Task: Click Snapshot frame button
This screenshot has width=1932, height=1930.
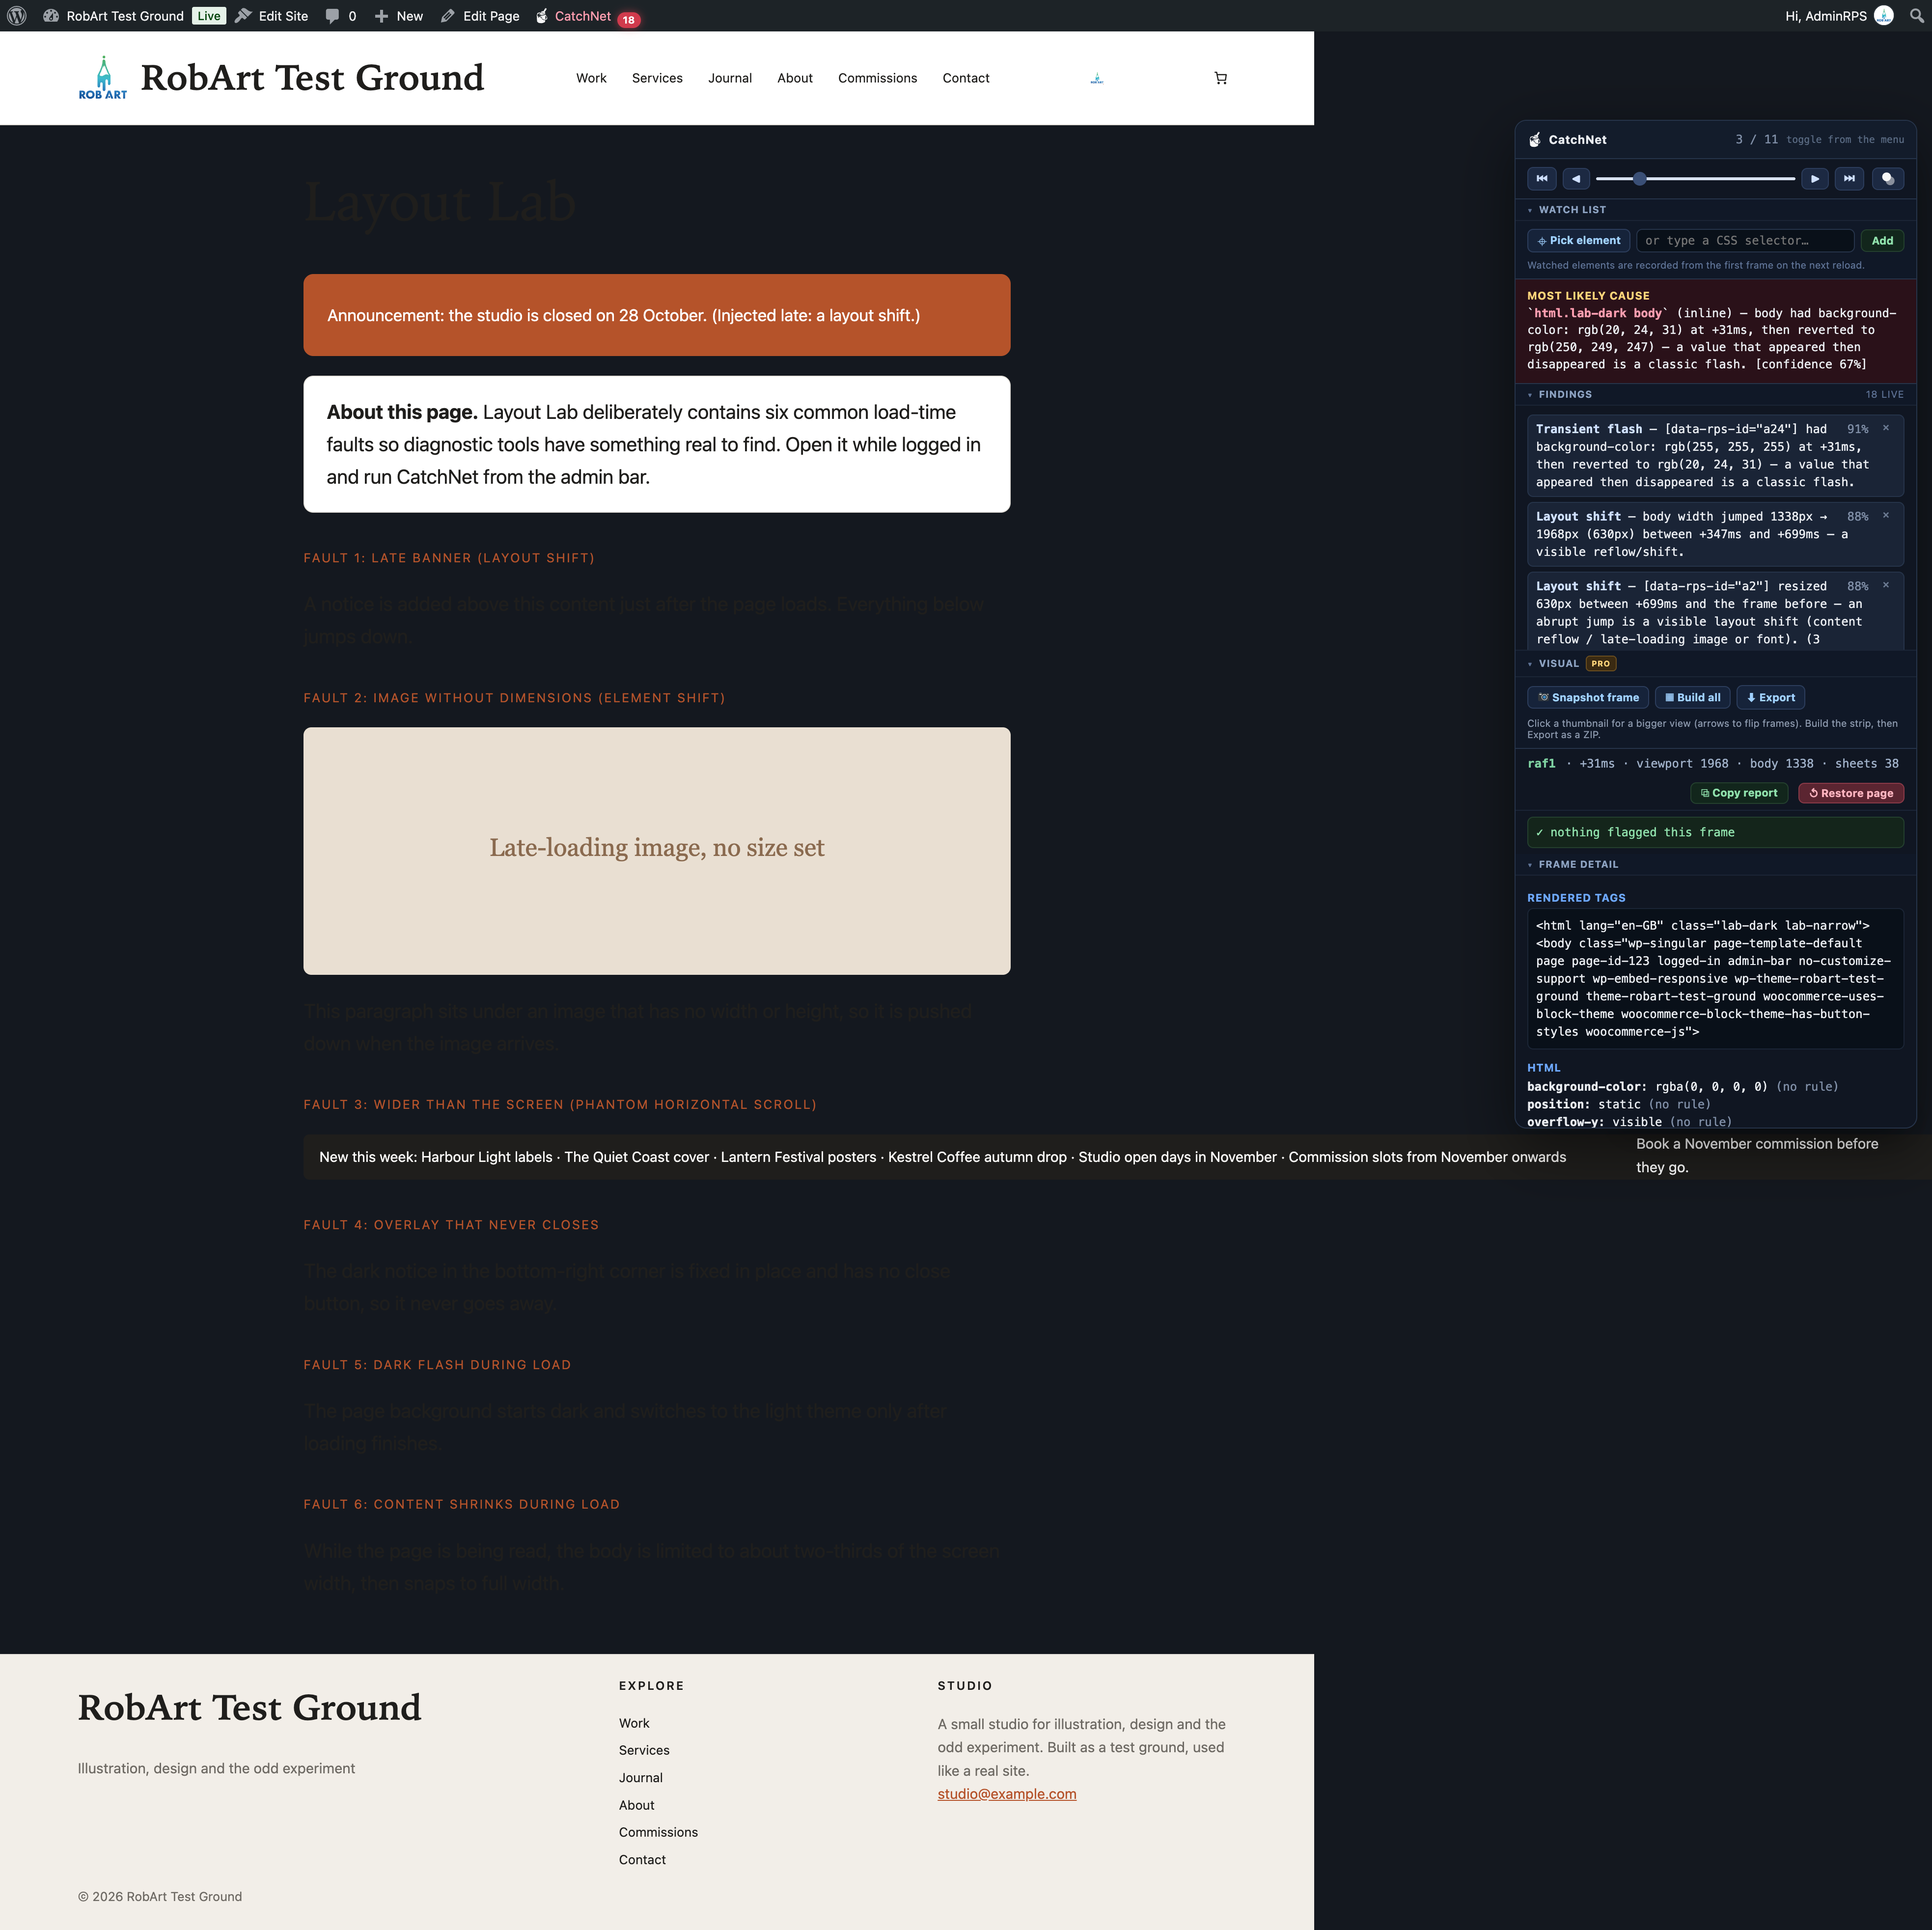Action: [1588, 698]
